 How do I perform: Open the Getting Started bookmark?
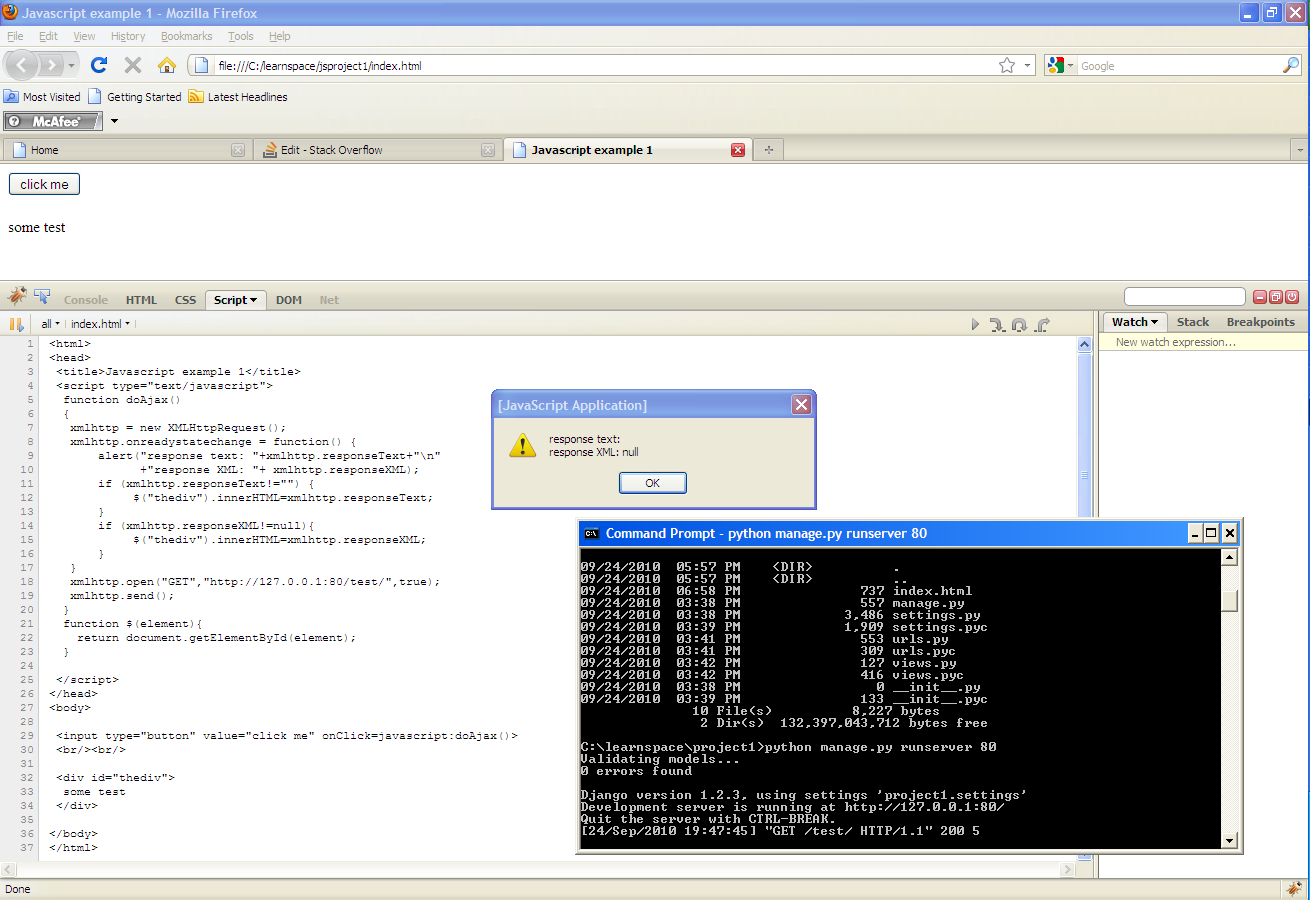click(135, 97)
